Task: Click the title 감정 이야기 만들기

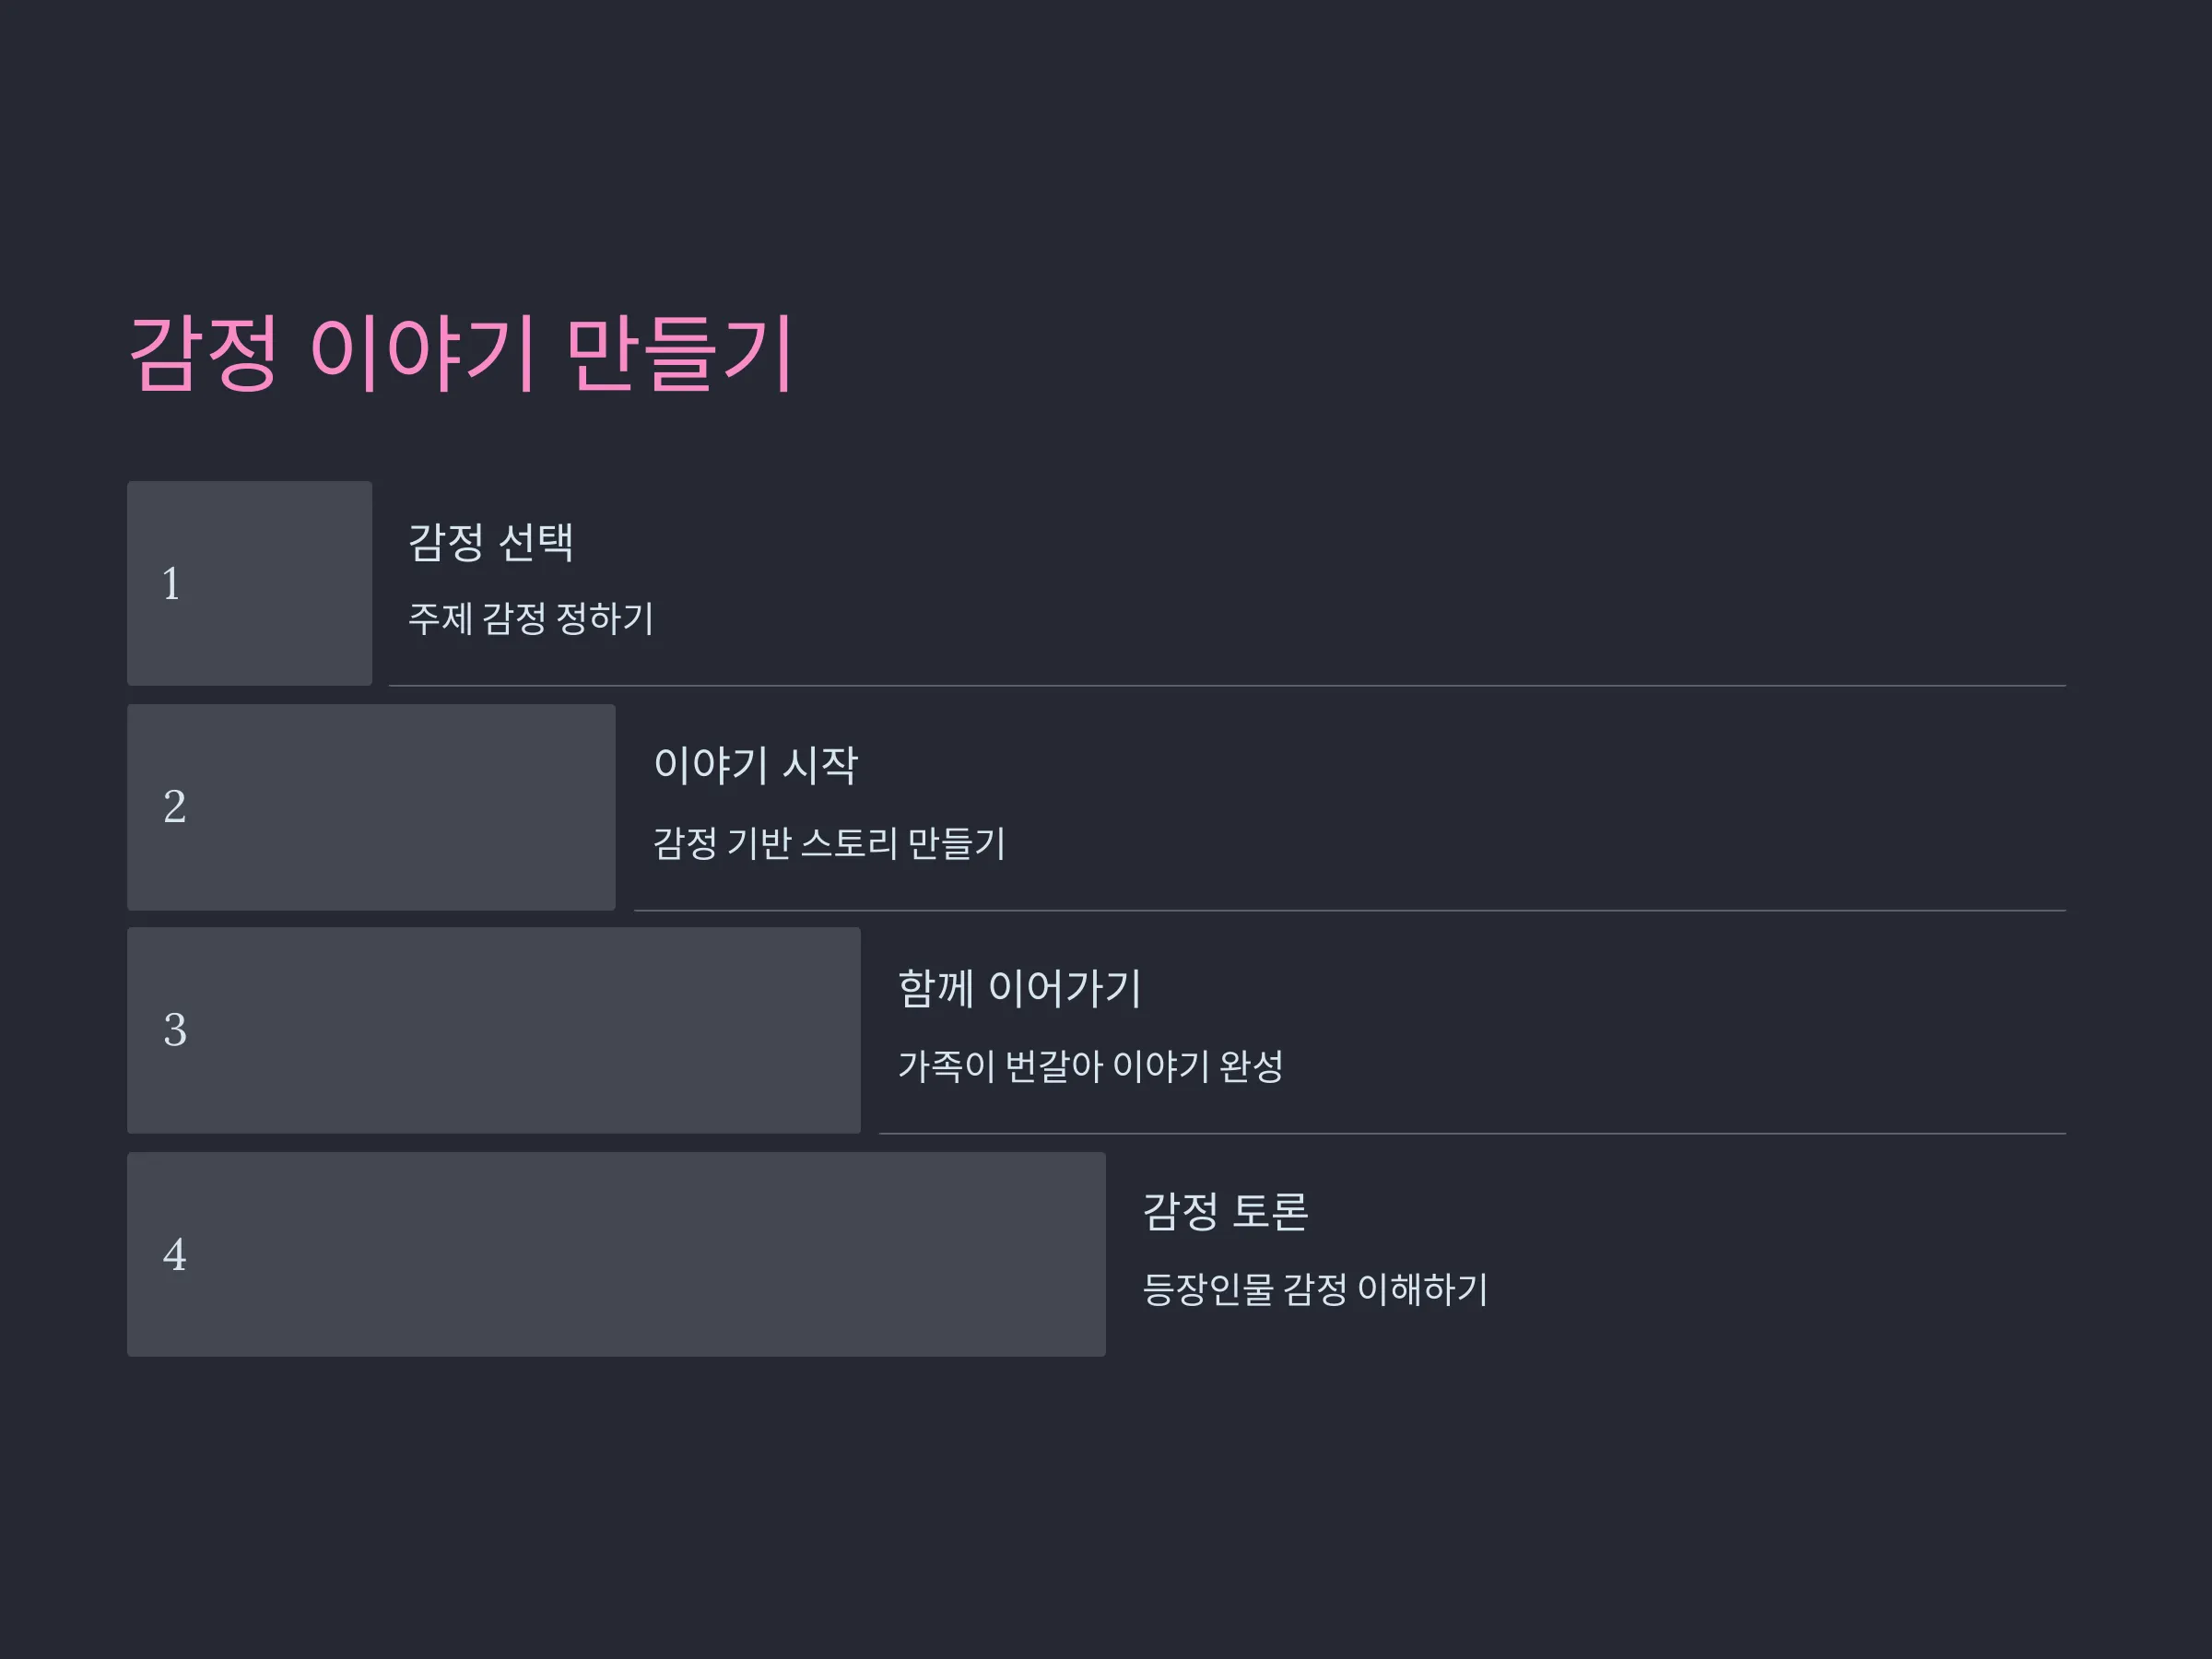Action: pyautogui.click(x=462, y=353)
